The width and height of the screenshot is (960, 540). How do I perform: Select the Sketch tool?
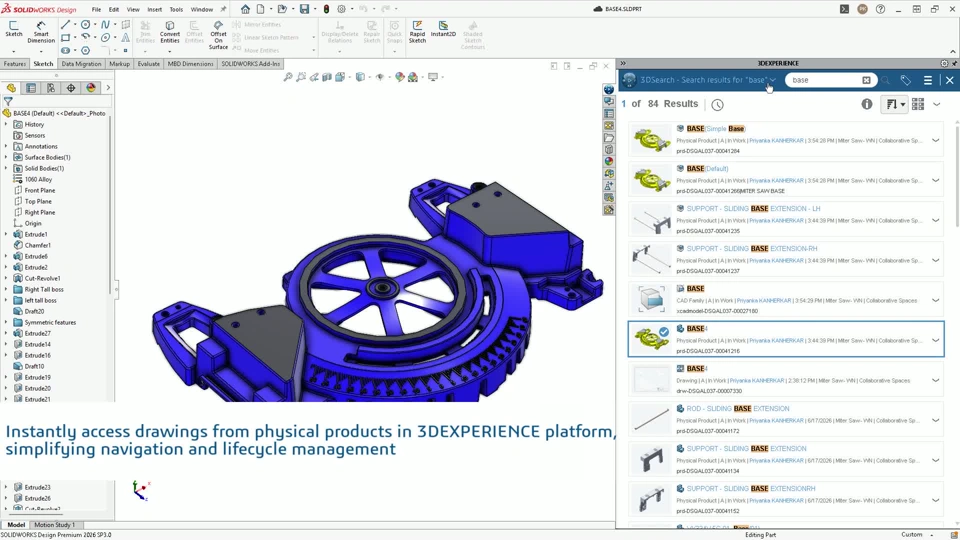click(x=13, y=28)
